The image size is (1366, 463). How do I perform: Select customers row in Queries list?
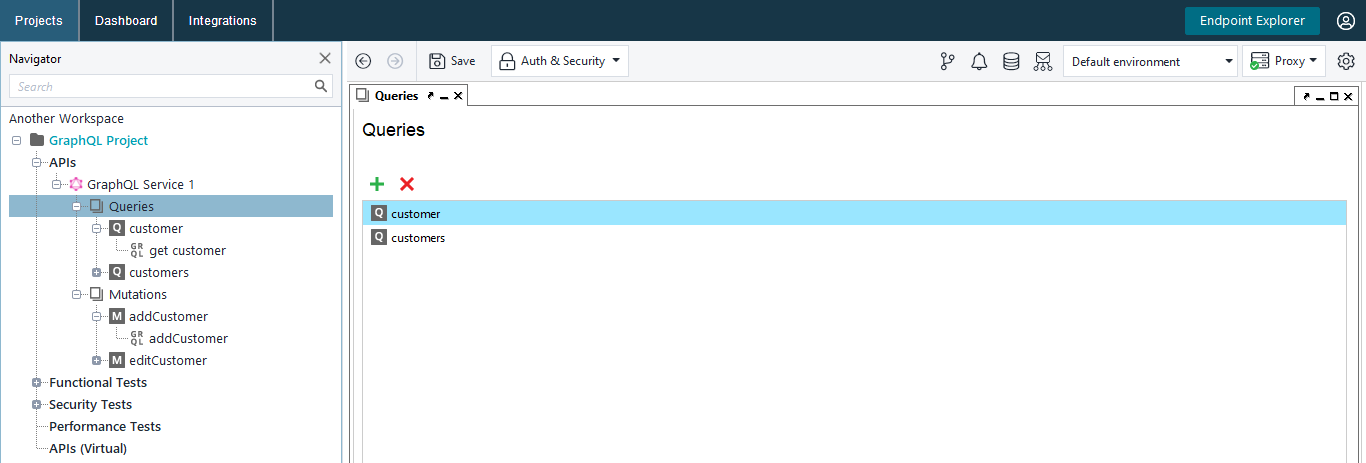pyautogui.click(x=854, y=237)
